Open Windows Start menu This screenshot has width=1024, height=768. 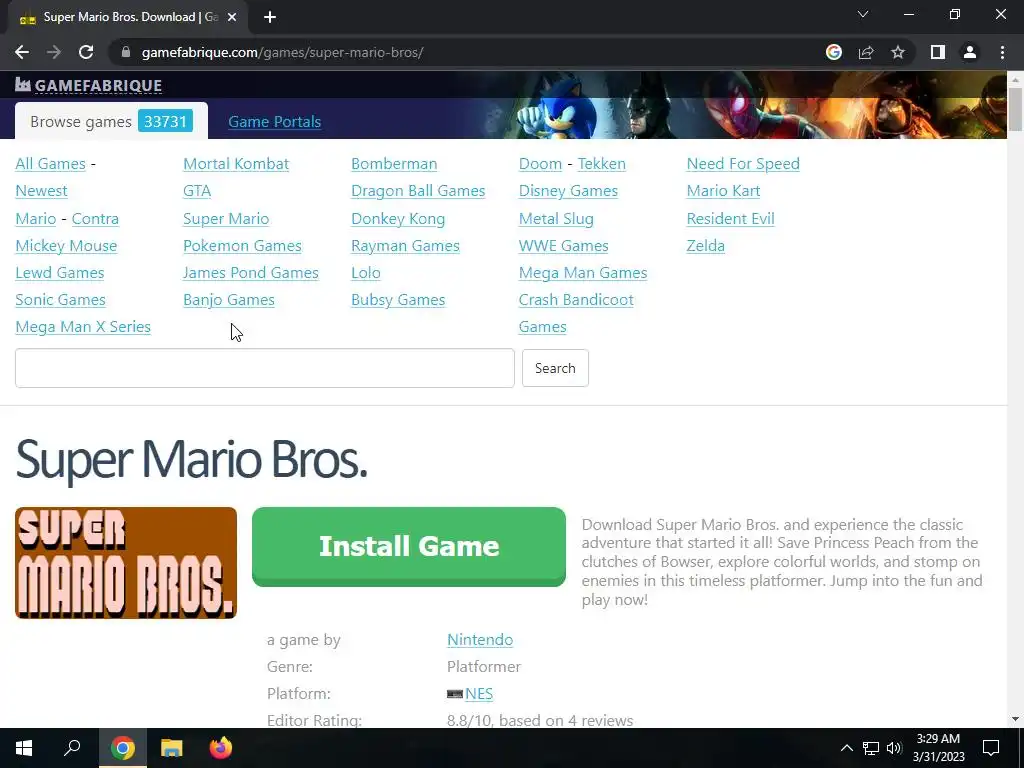click(x=24, y=748)
